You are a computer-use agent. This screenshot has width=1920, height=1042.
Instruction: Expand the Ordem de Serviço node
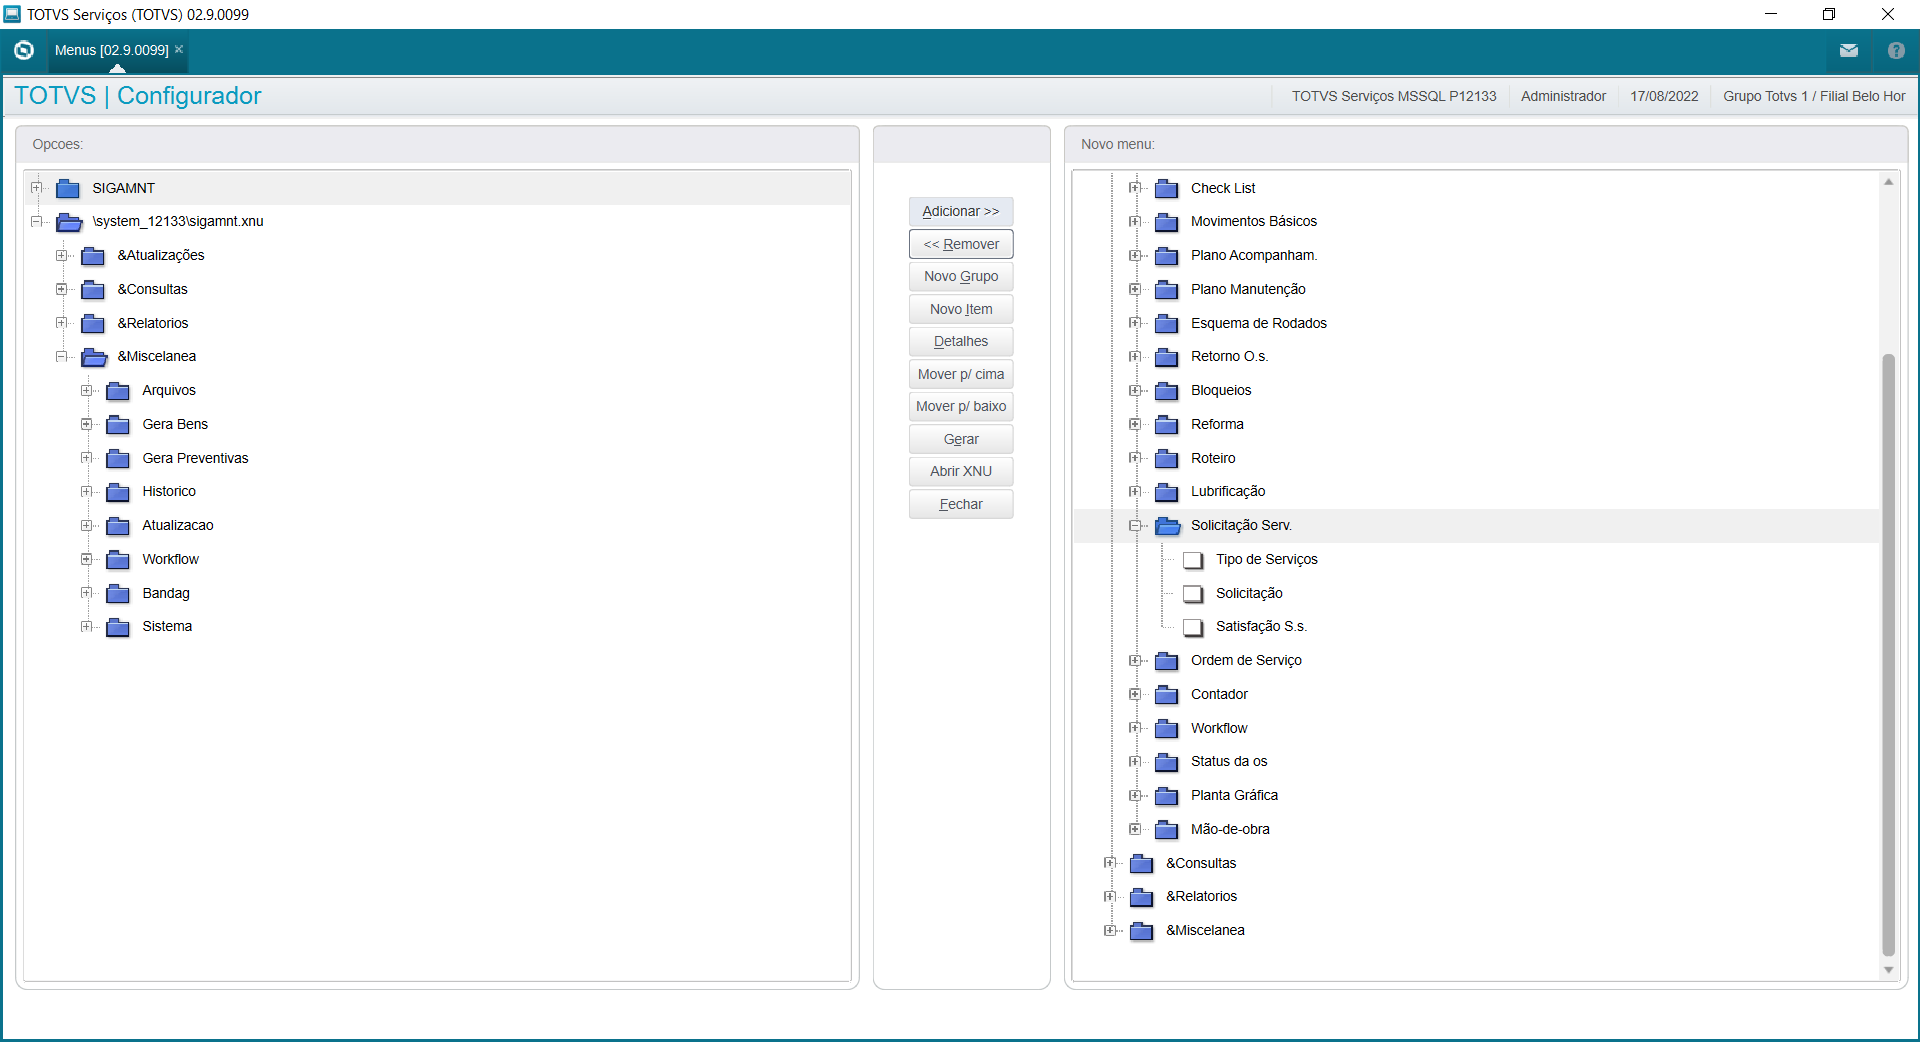tap(1135, 660)
